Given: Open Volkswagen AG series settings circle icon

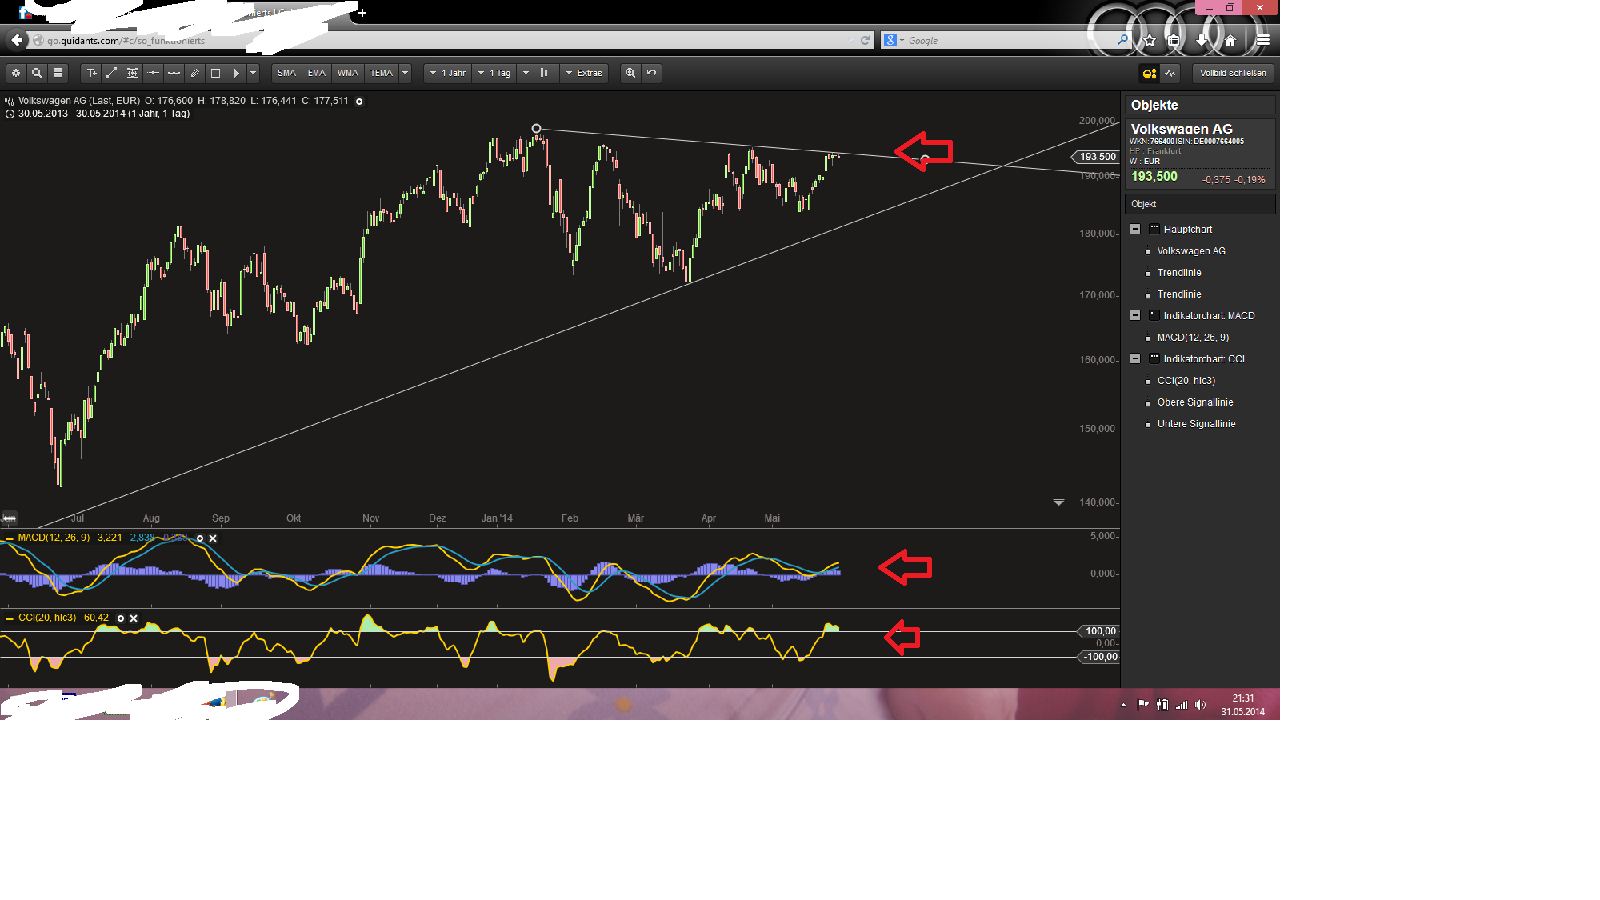Looking at the screenshot, I should tap(360, 101).
